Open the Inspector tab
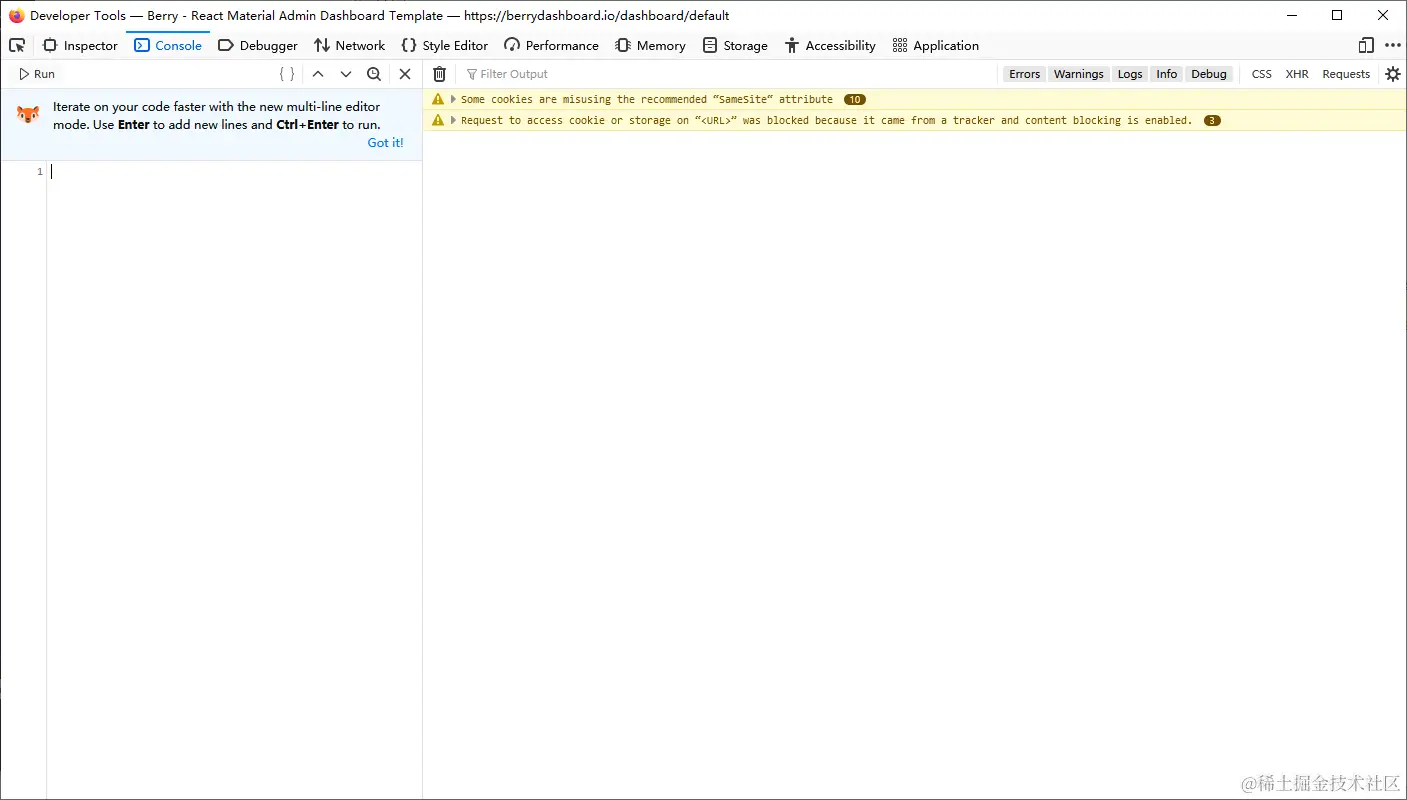1407x800 pixels. coord(80,45)
